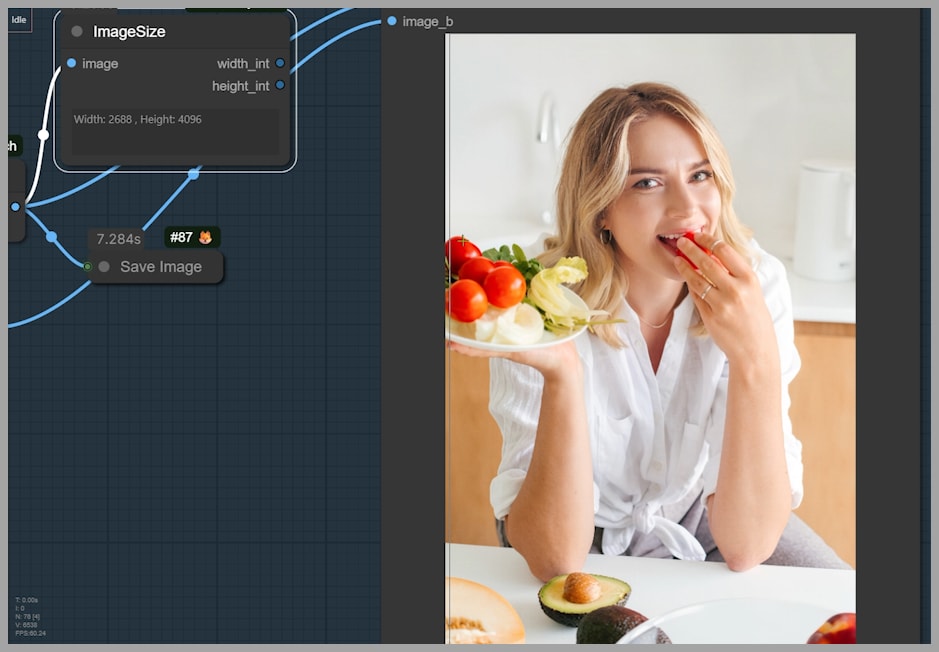Click the link midpoint dot left of Save Image

[x=51, y=237]
